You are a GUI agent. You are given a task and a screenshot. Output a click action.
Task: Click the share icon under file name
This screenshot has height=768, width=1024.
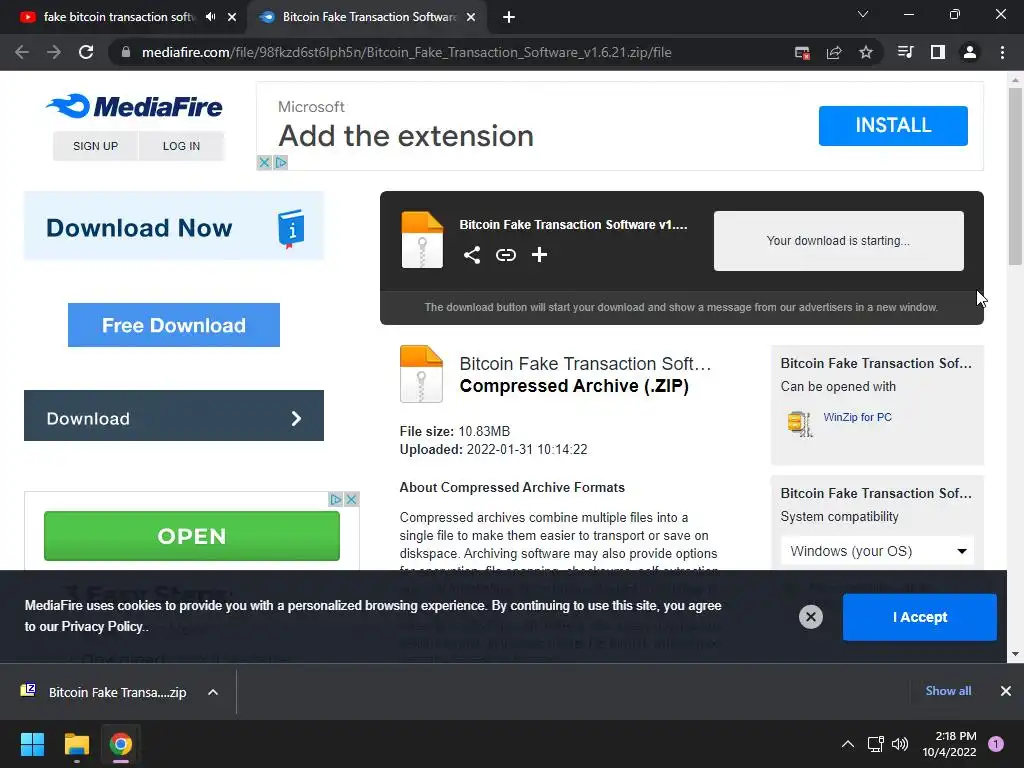click(x=472, y=255)
